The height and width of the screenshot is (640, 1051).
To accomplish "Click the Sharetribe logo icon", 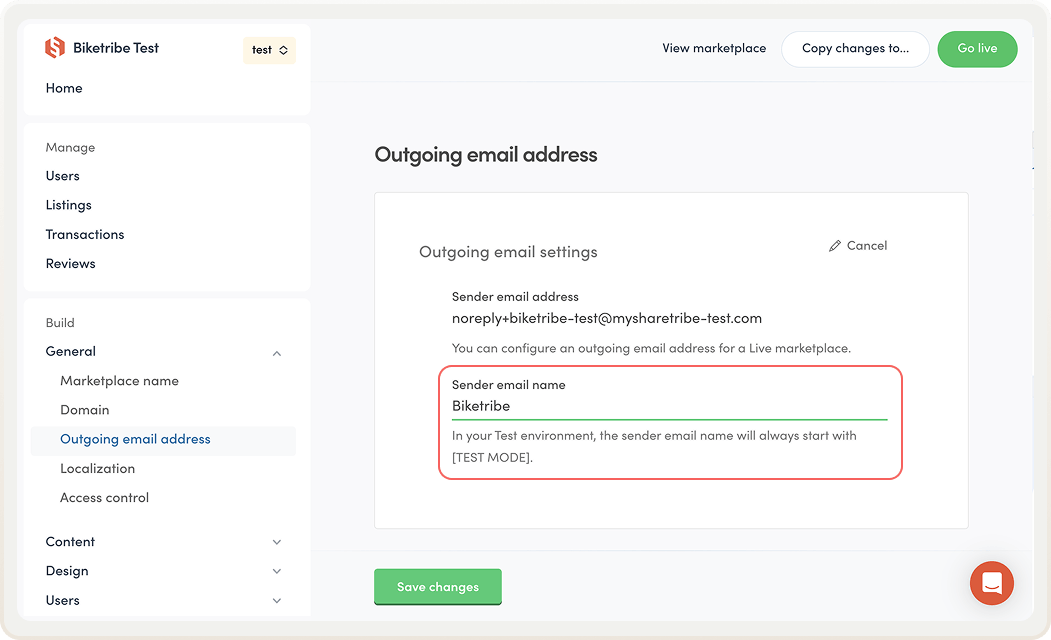I will tap(52, 47).
